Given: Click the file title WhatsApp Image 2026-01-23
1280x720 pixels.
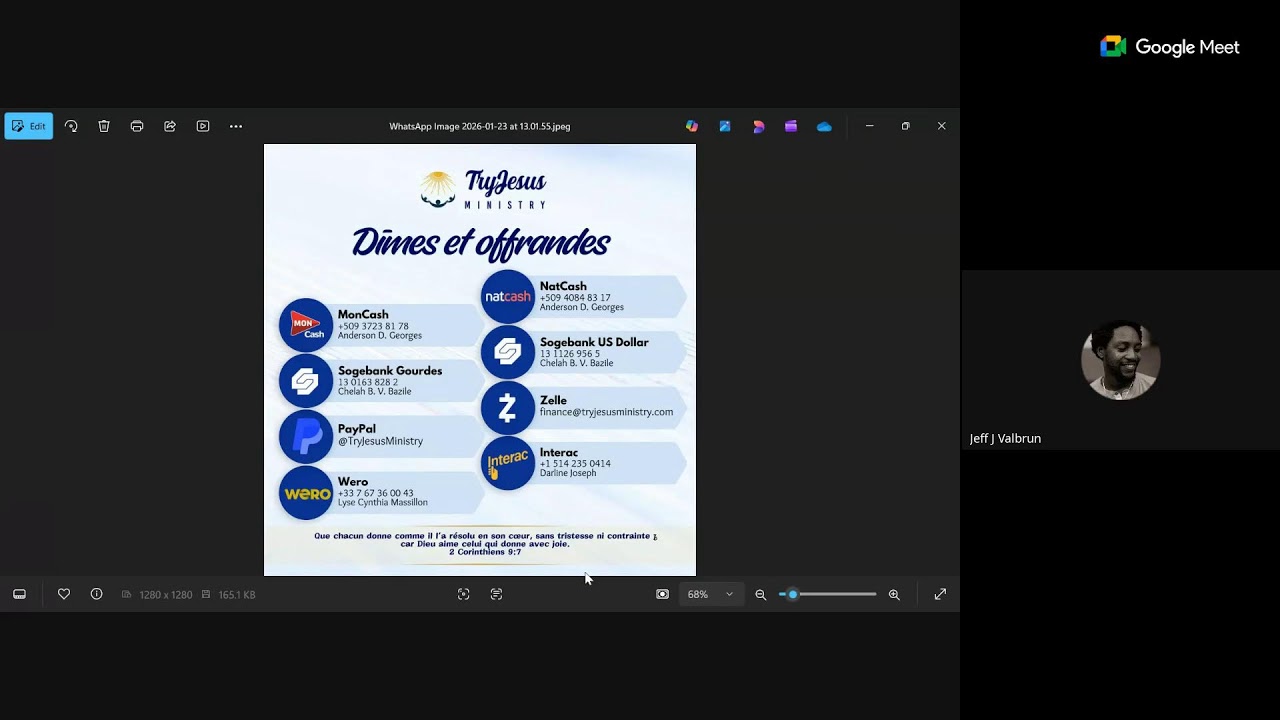Looking at the screenshot, I should coord(480,126).
